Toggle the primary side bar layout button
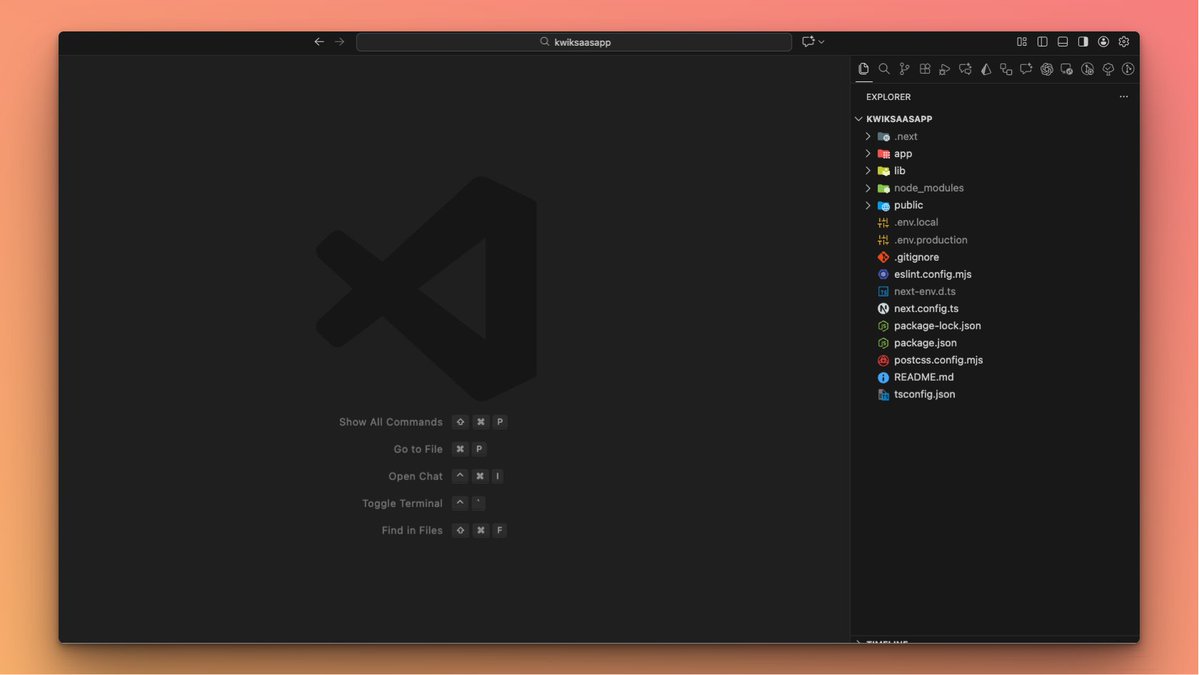The width and height of the screenshot is (1199, 675). (1042, 42)
